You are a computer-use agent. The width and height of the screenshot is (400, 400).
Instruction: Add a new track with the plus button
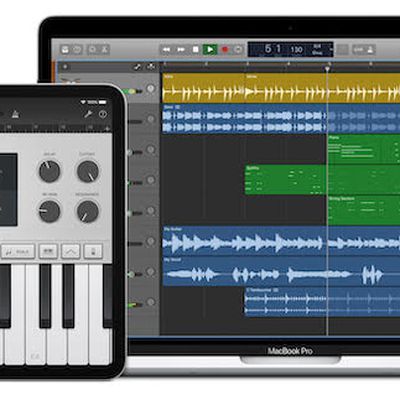pyautogui.click(x=65, y=67)
